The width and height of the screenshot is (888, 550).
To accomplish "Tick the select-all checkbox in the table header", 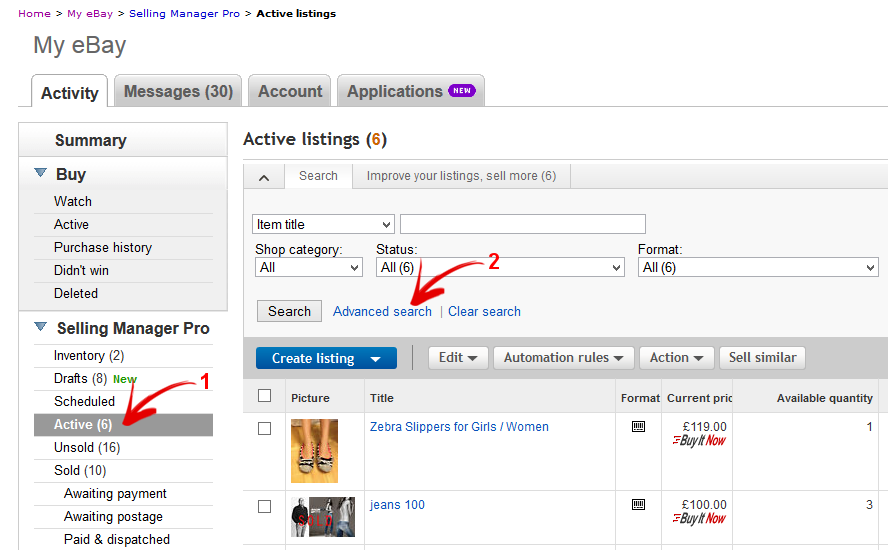I will coord(265,396).
